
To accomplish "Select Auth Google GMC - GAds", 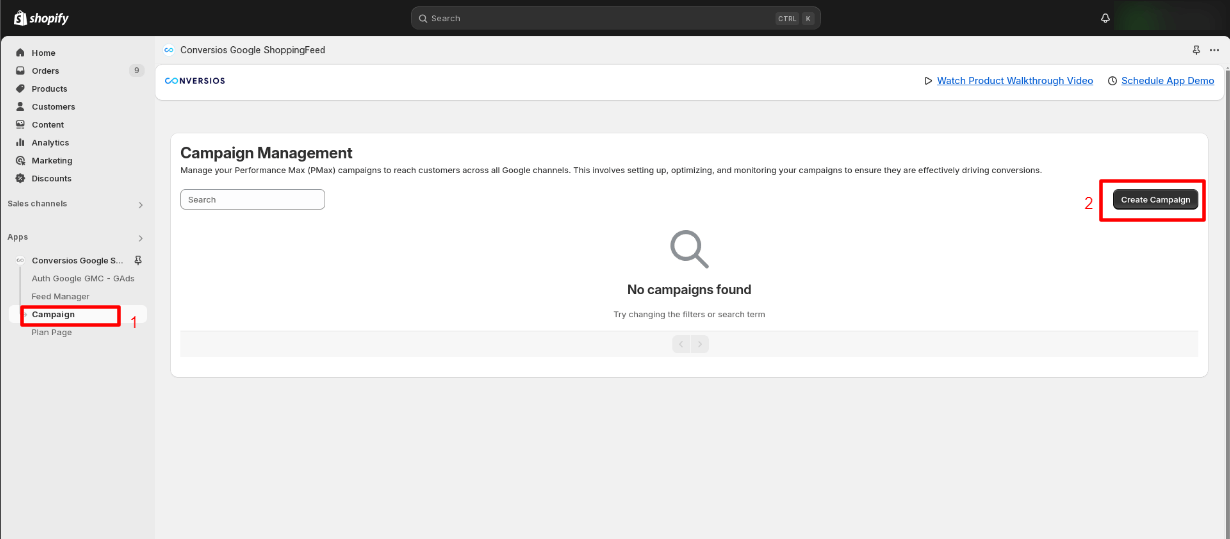I will (x=83, y=279).
